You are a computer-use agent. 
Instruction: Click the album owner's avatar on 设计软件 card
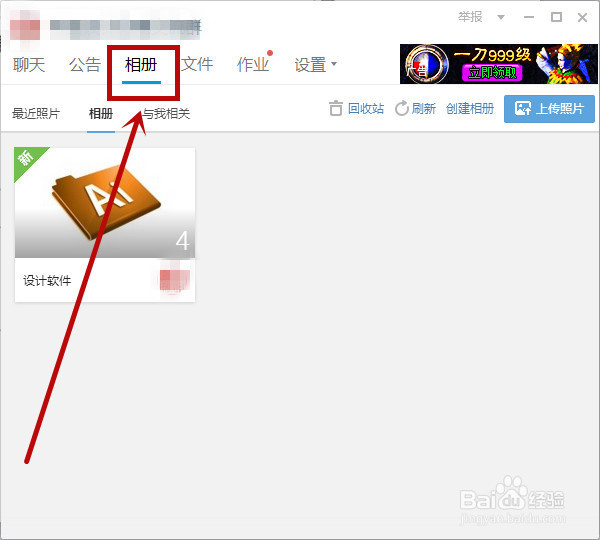pyautogui.click(x=175, y=279)
